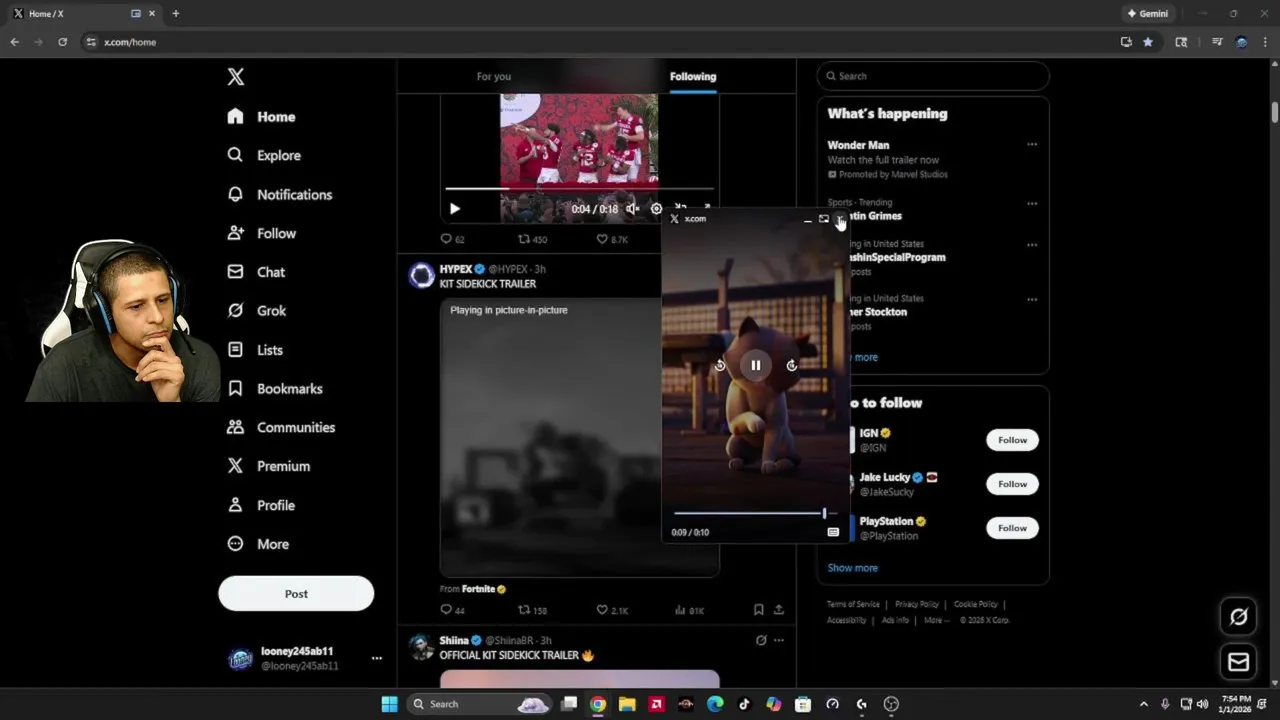
Task: Click Back to tab in picture-in-picture window
Action: (x=824, y=219)
